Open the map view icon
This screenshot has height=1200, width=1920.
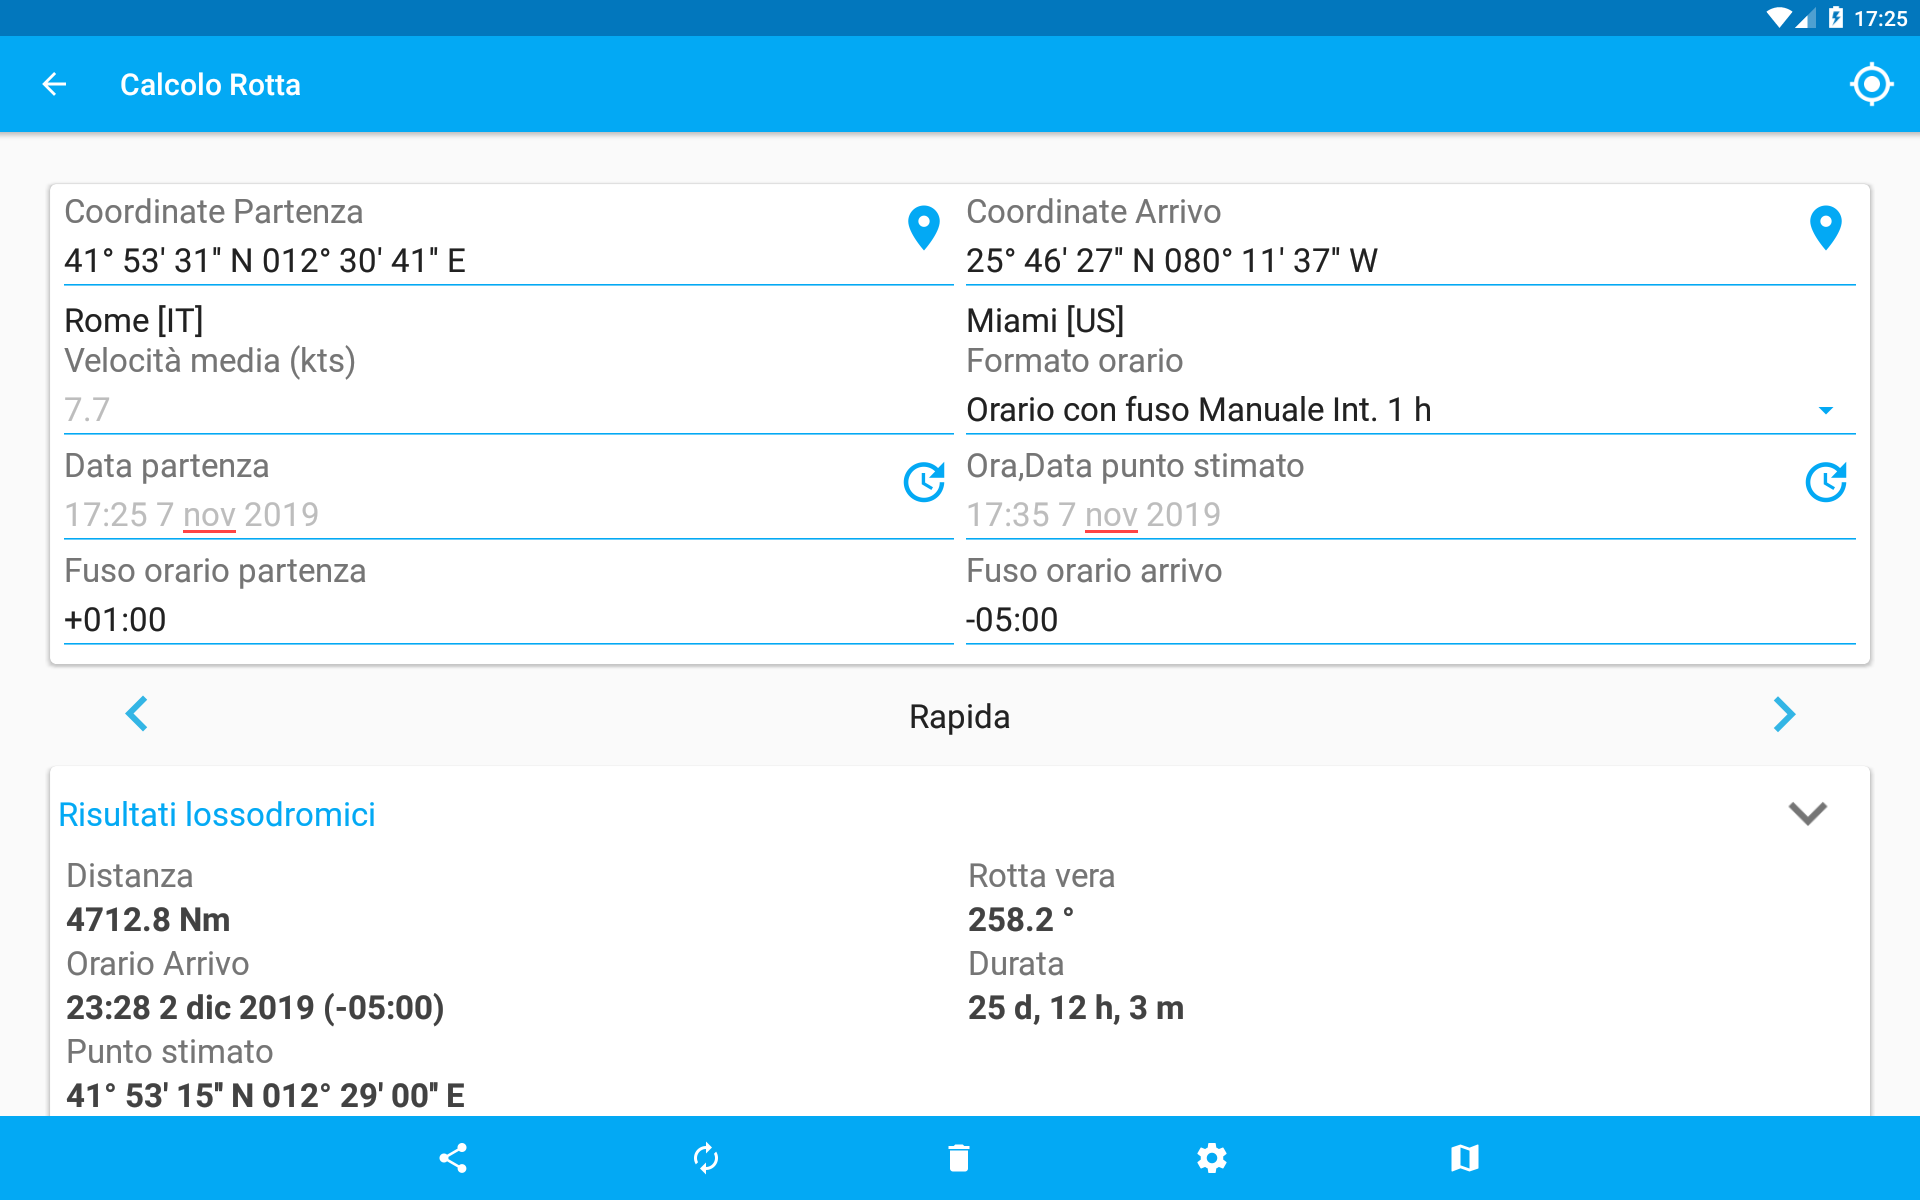pyautogui.click(x=1465, y=1158)
